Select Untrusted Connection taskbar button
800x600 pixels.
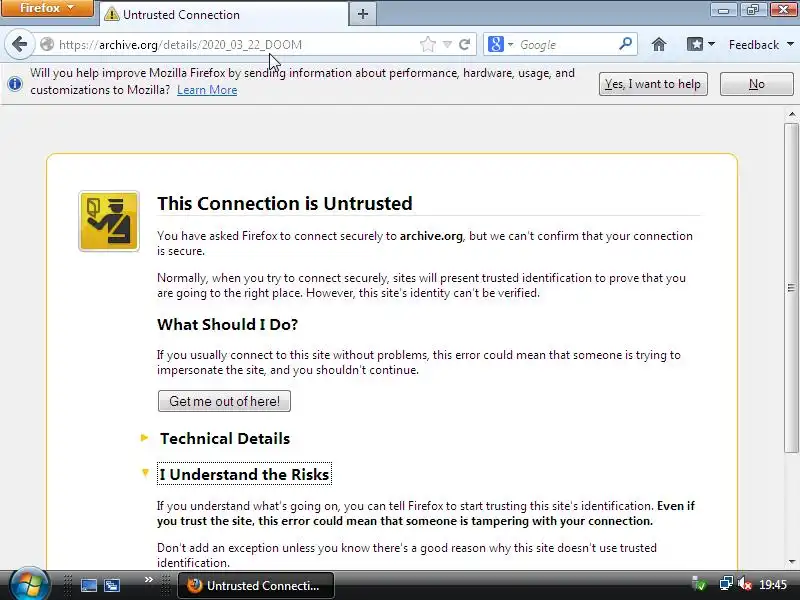[256, 586]
